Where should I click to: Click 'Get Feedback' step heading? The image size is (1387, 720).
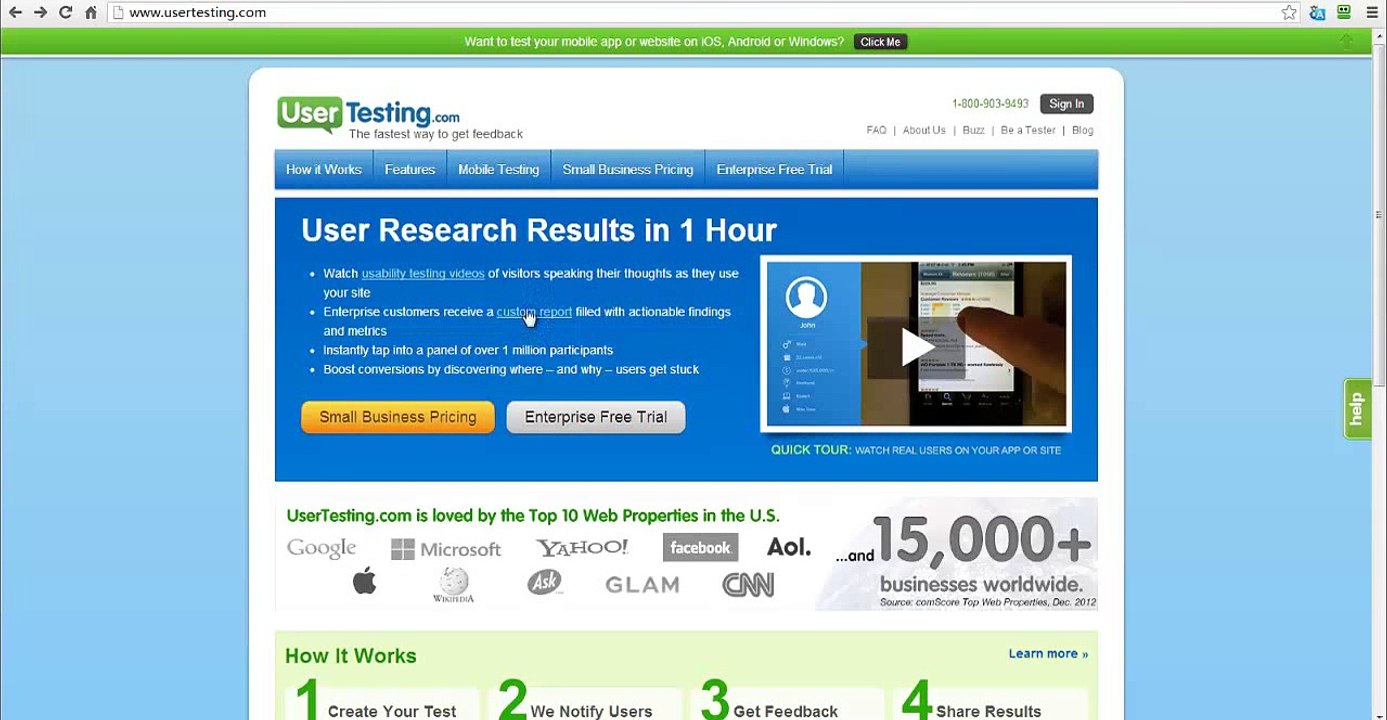(x=785, y=711)
